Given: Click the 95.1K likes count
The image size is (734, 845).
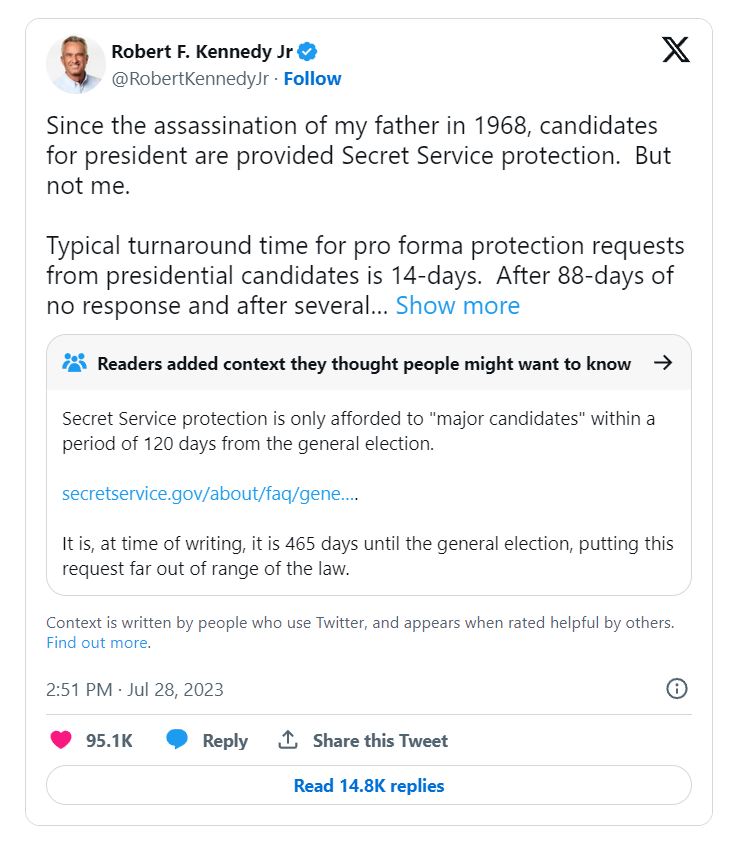Looking at the screenshot, I should pos(109,741).
